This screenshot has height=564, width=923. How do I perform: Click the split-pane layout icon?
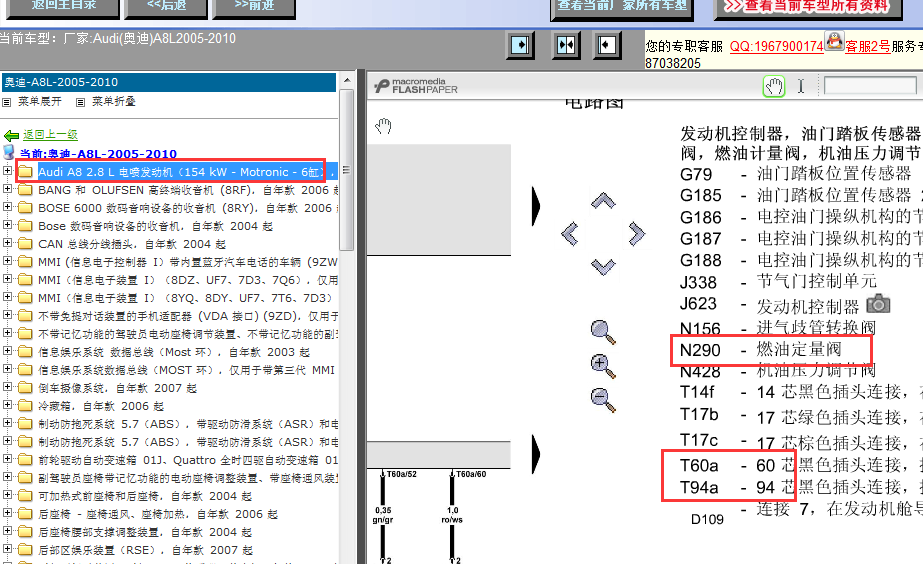[x=566, y=45]
